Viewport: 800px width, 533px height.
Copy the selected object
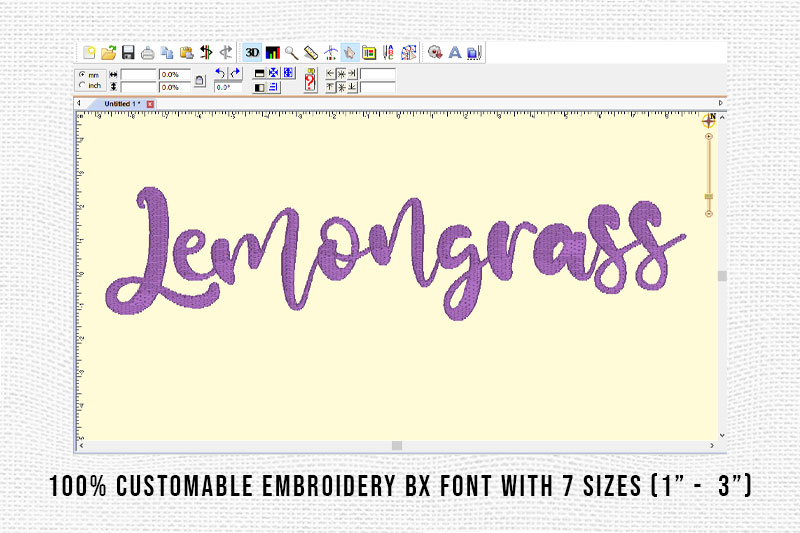click(167, 53)
